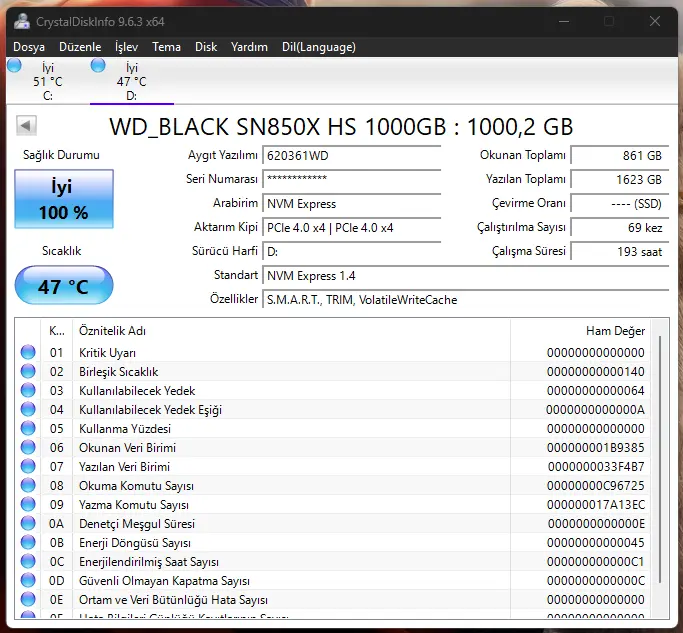The width and height of the screenshot is (683, 633).
Task: Click raw value 000000000000A
Action: (x=595, y=410)
